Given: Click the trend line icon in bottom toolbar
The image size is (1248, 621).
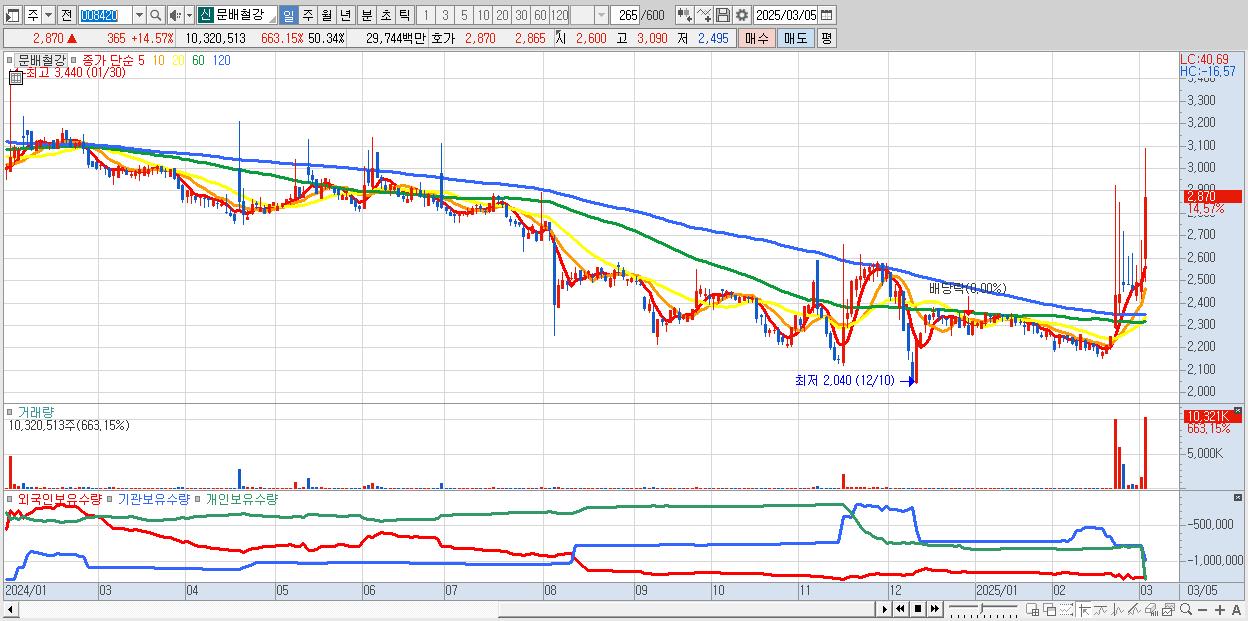Looking at the screenshot, I should pos(1101,610).
